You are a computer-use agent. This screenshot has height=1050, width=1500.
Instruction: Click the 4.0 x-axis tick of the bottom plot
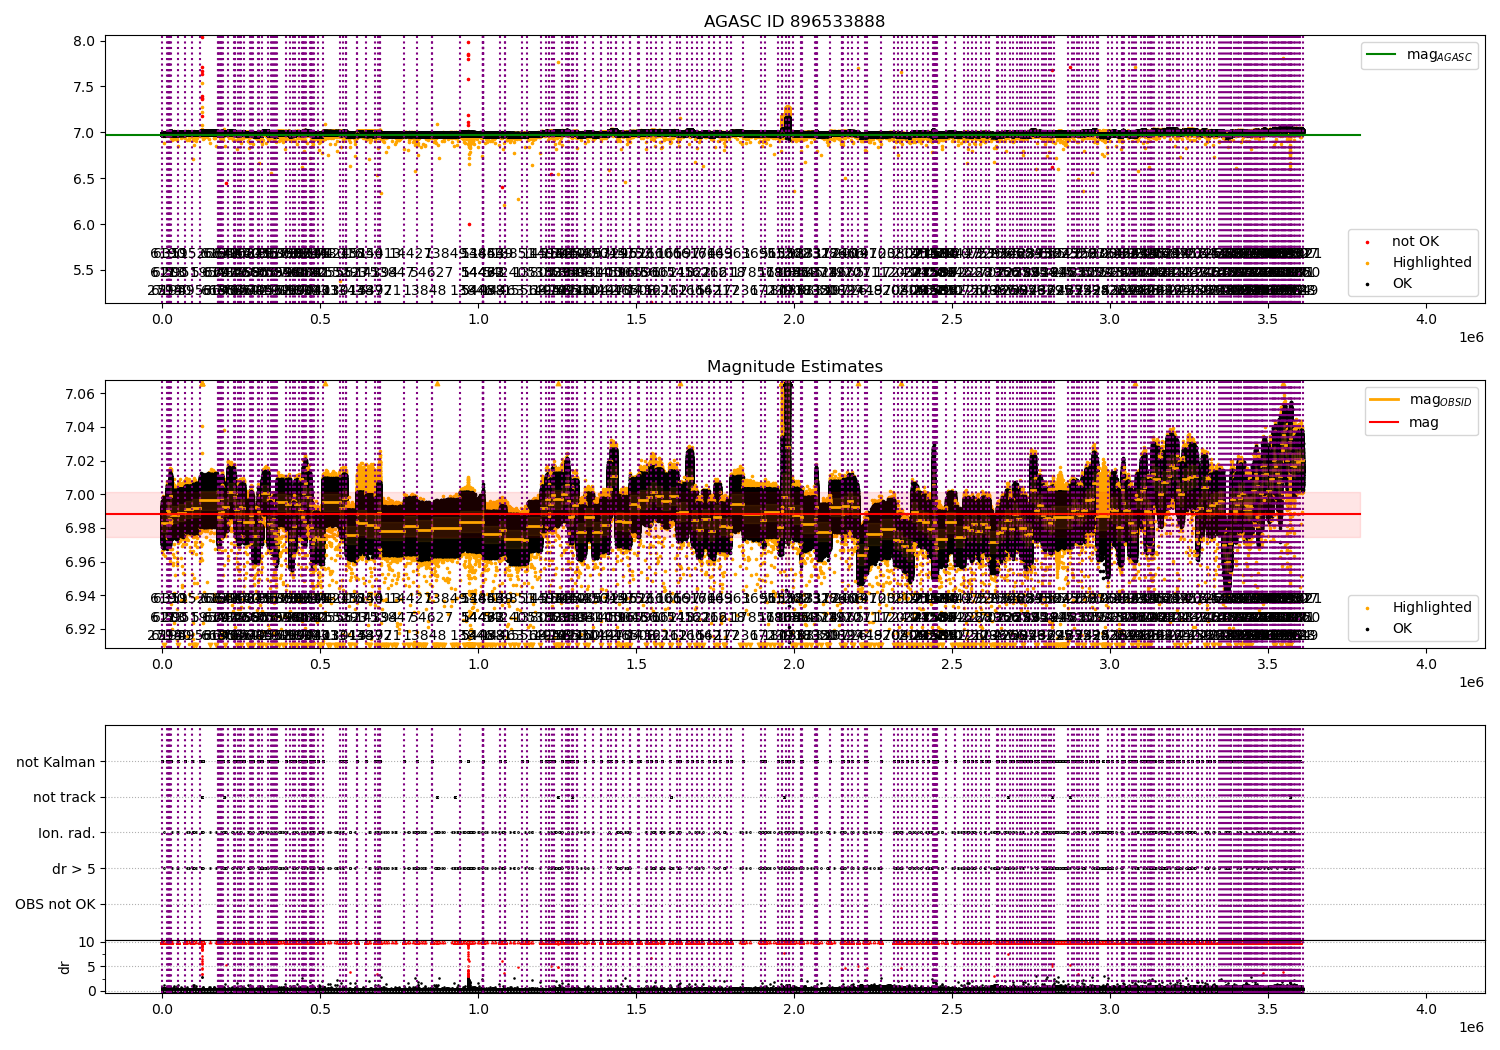tap(1426, 1010)
